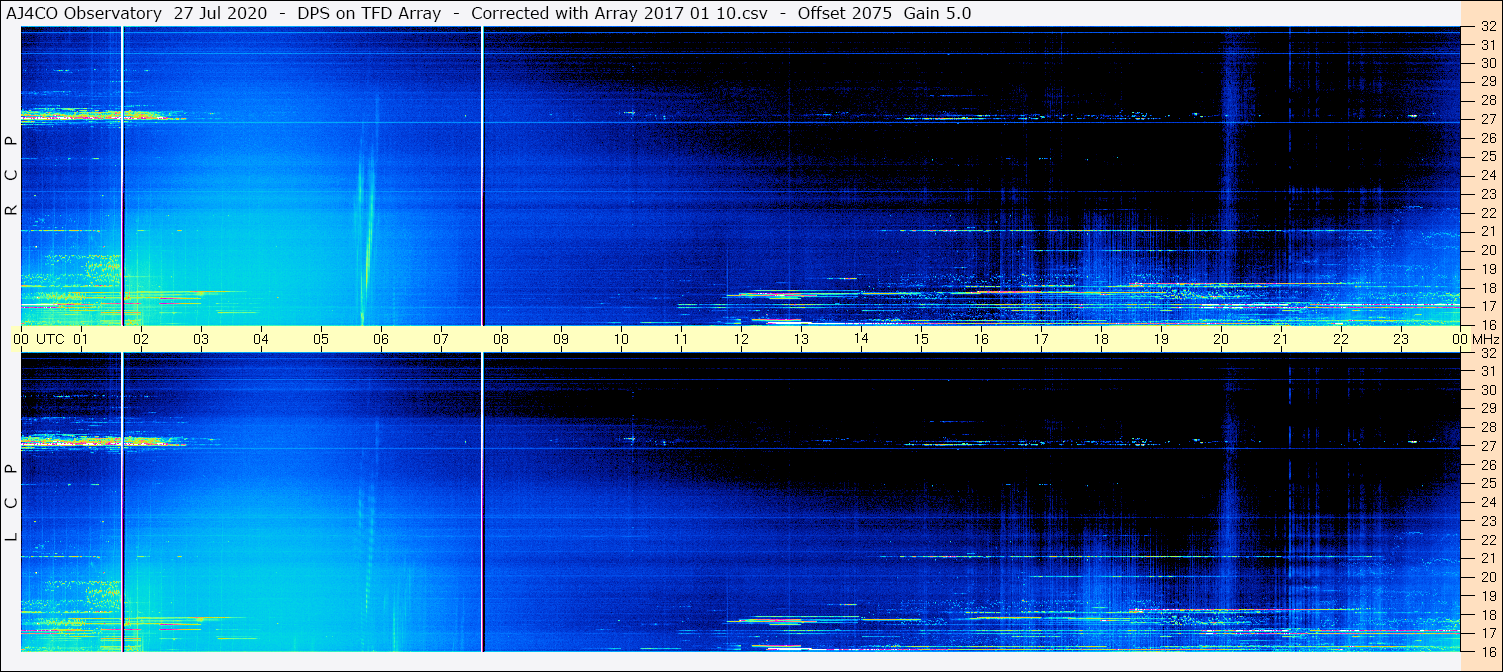Pick the "03" hour mark on time axis

tap(201, 339)
